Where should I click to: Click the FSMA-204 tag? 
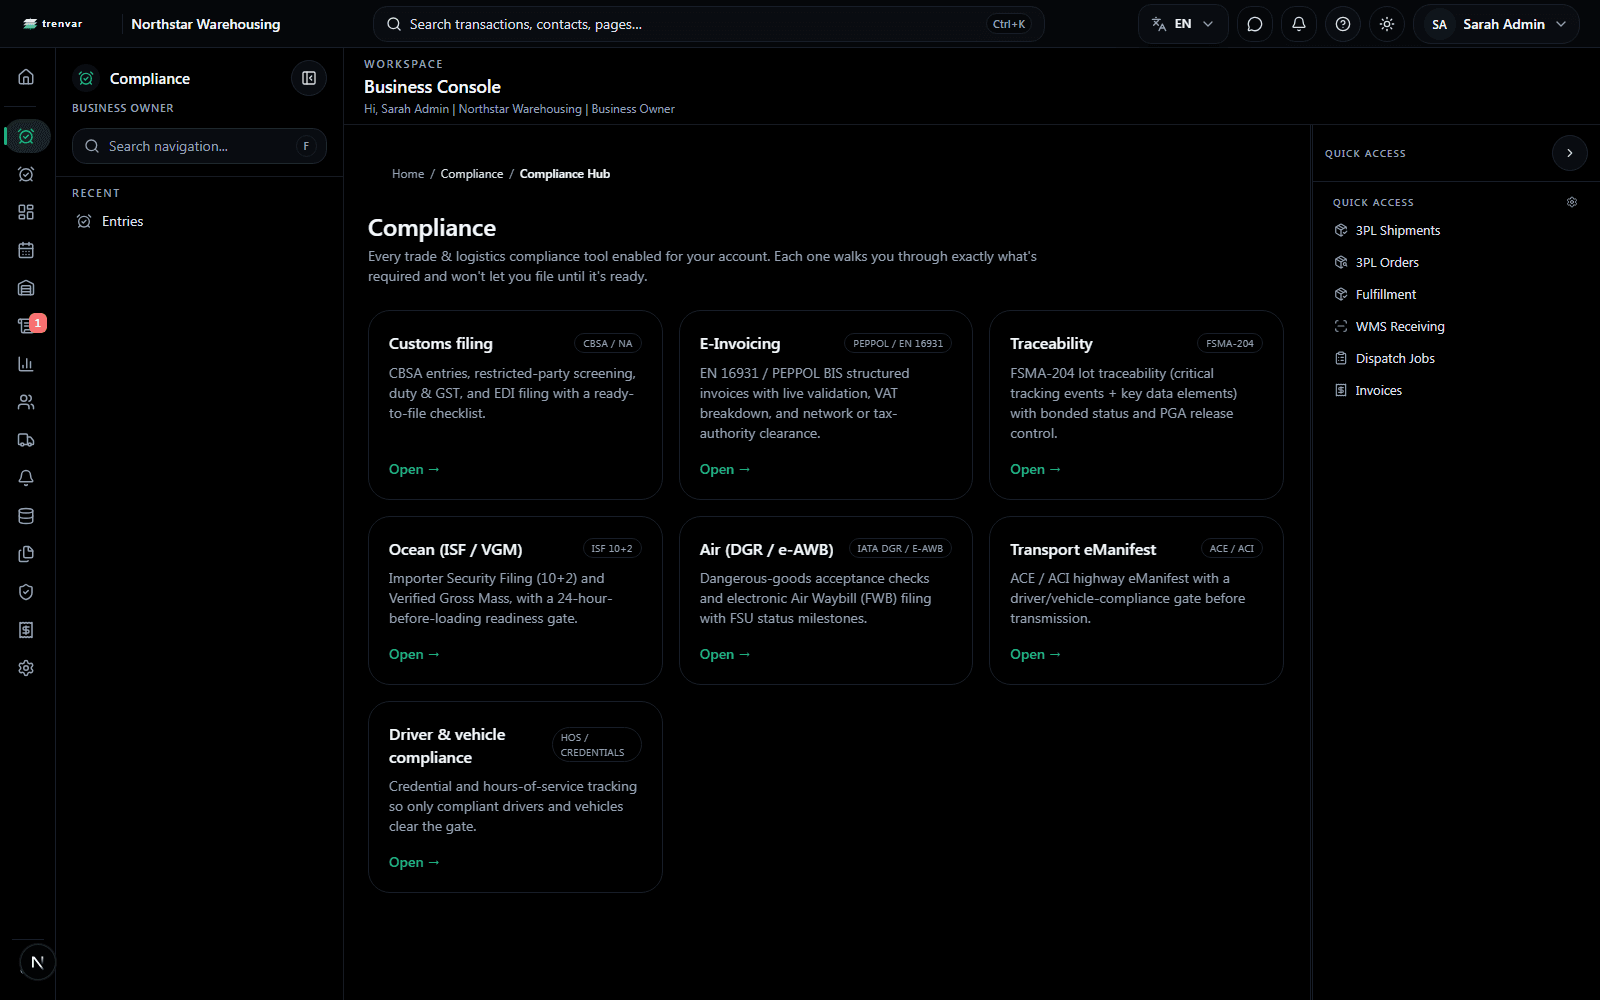tap(1229, 343)
